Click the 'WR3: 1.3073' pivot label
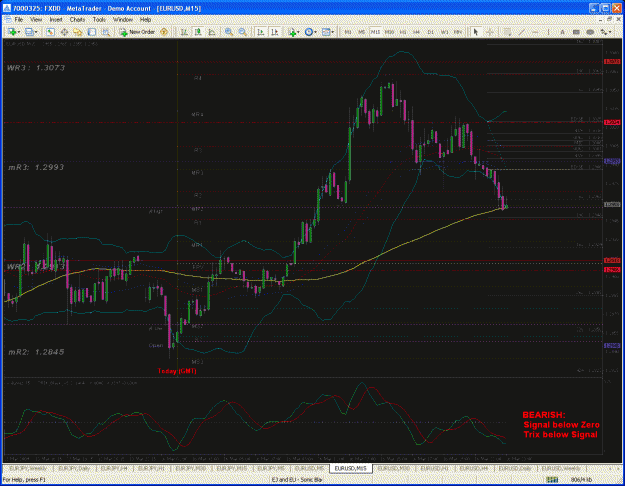 click(36, 68)
